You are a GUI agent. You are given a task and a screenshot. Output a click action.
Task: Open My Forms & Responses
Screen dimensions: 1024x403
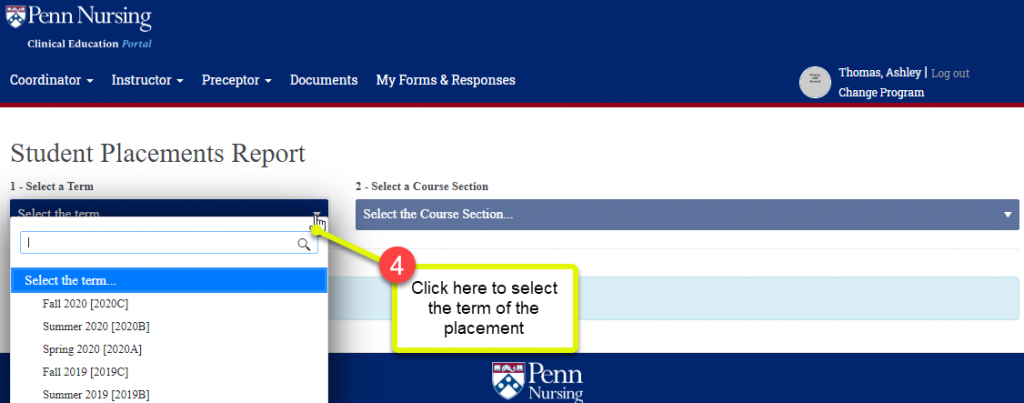point(445,80)
